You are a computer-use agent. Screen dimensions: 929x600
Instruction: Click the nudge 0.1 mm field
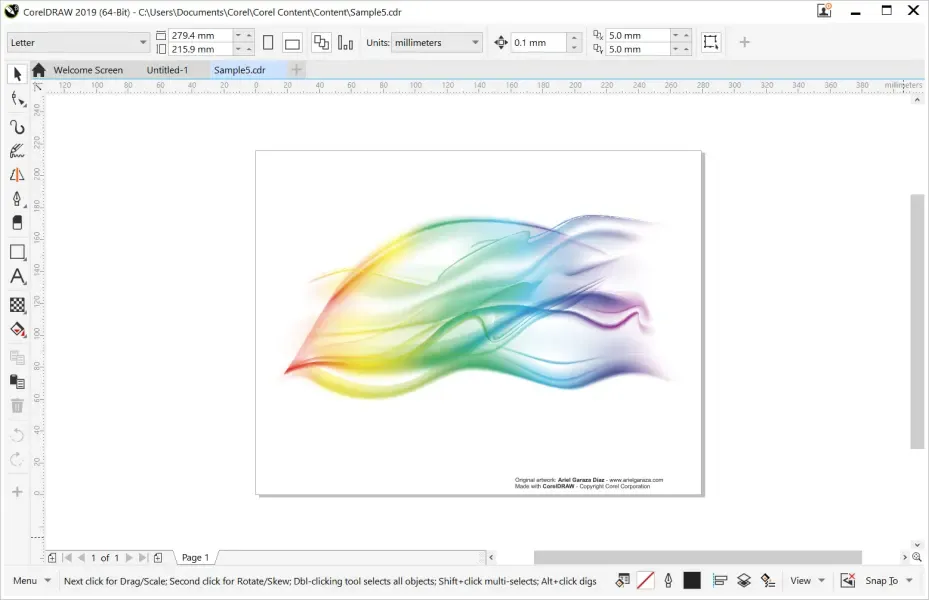[539, 43]
